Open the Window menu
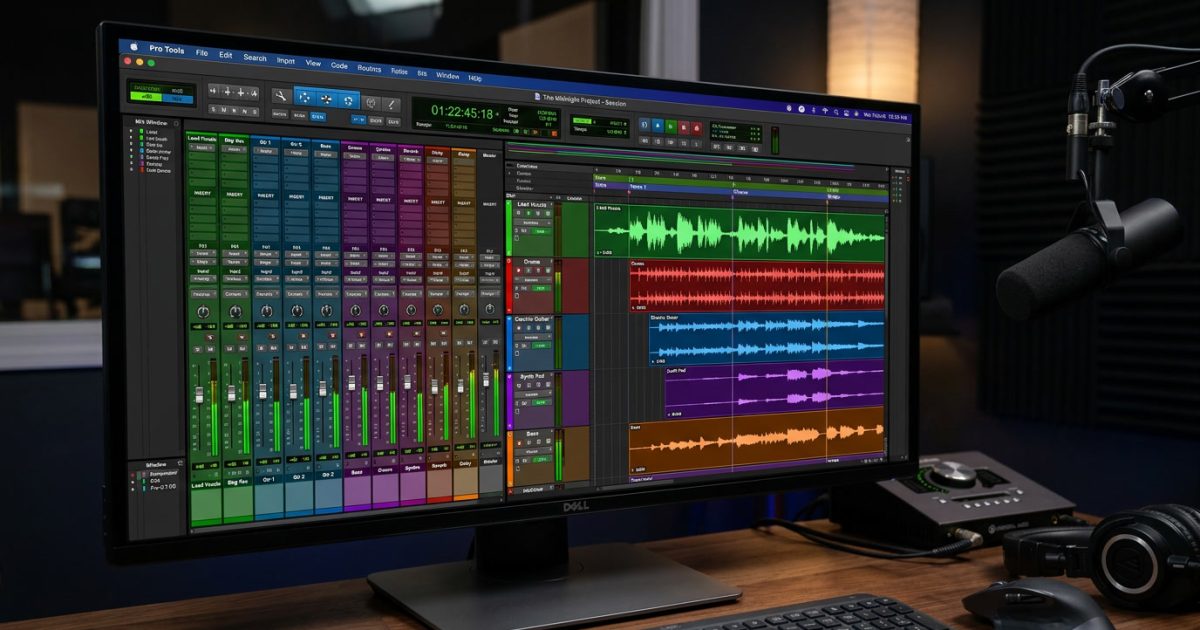Screen dimensions: 1200x630 pos(447,75)
